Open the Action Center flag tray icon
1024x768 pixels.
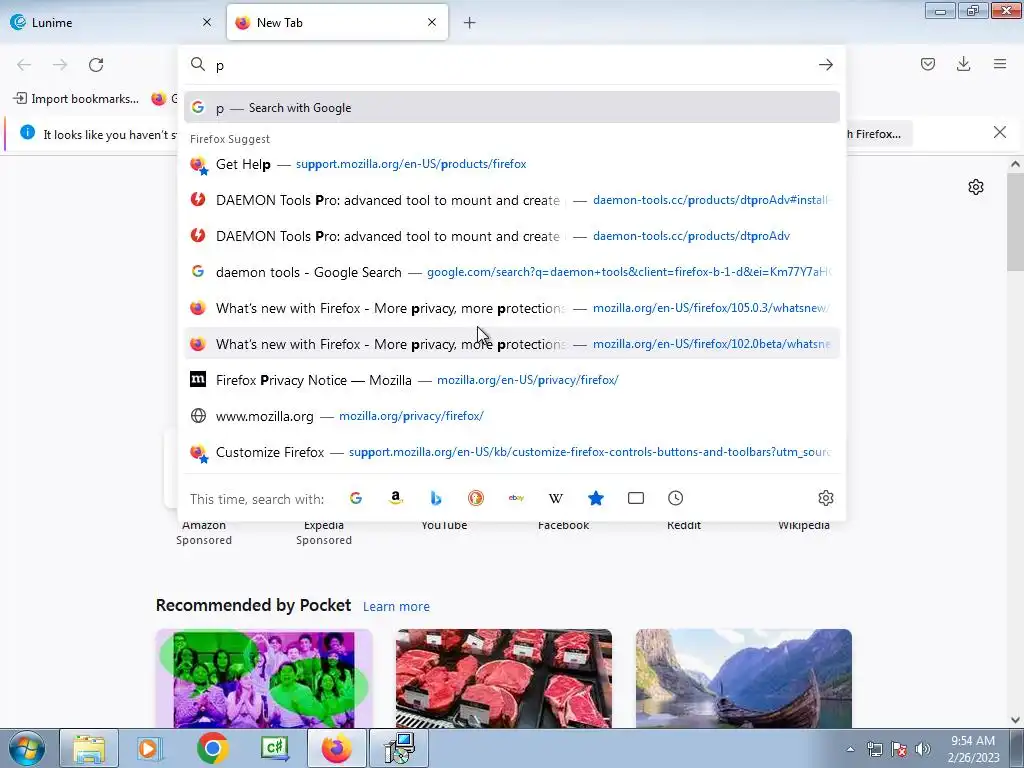(899, 749)
